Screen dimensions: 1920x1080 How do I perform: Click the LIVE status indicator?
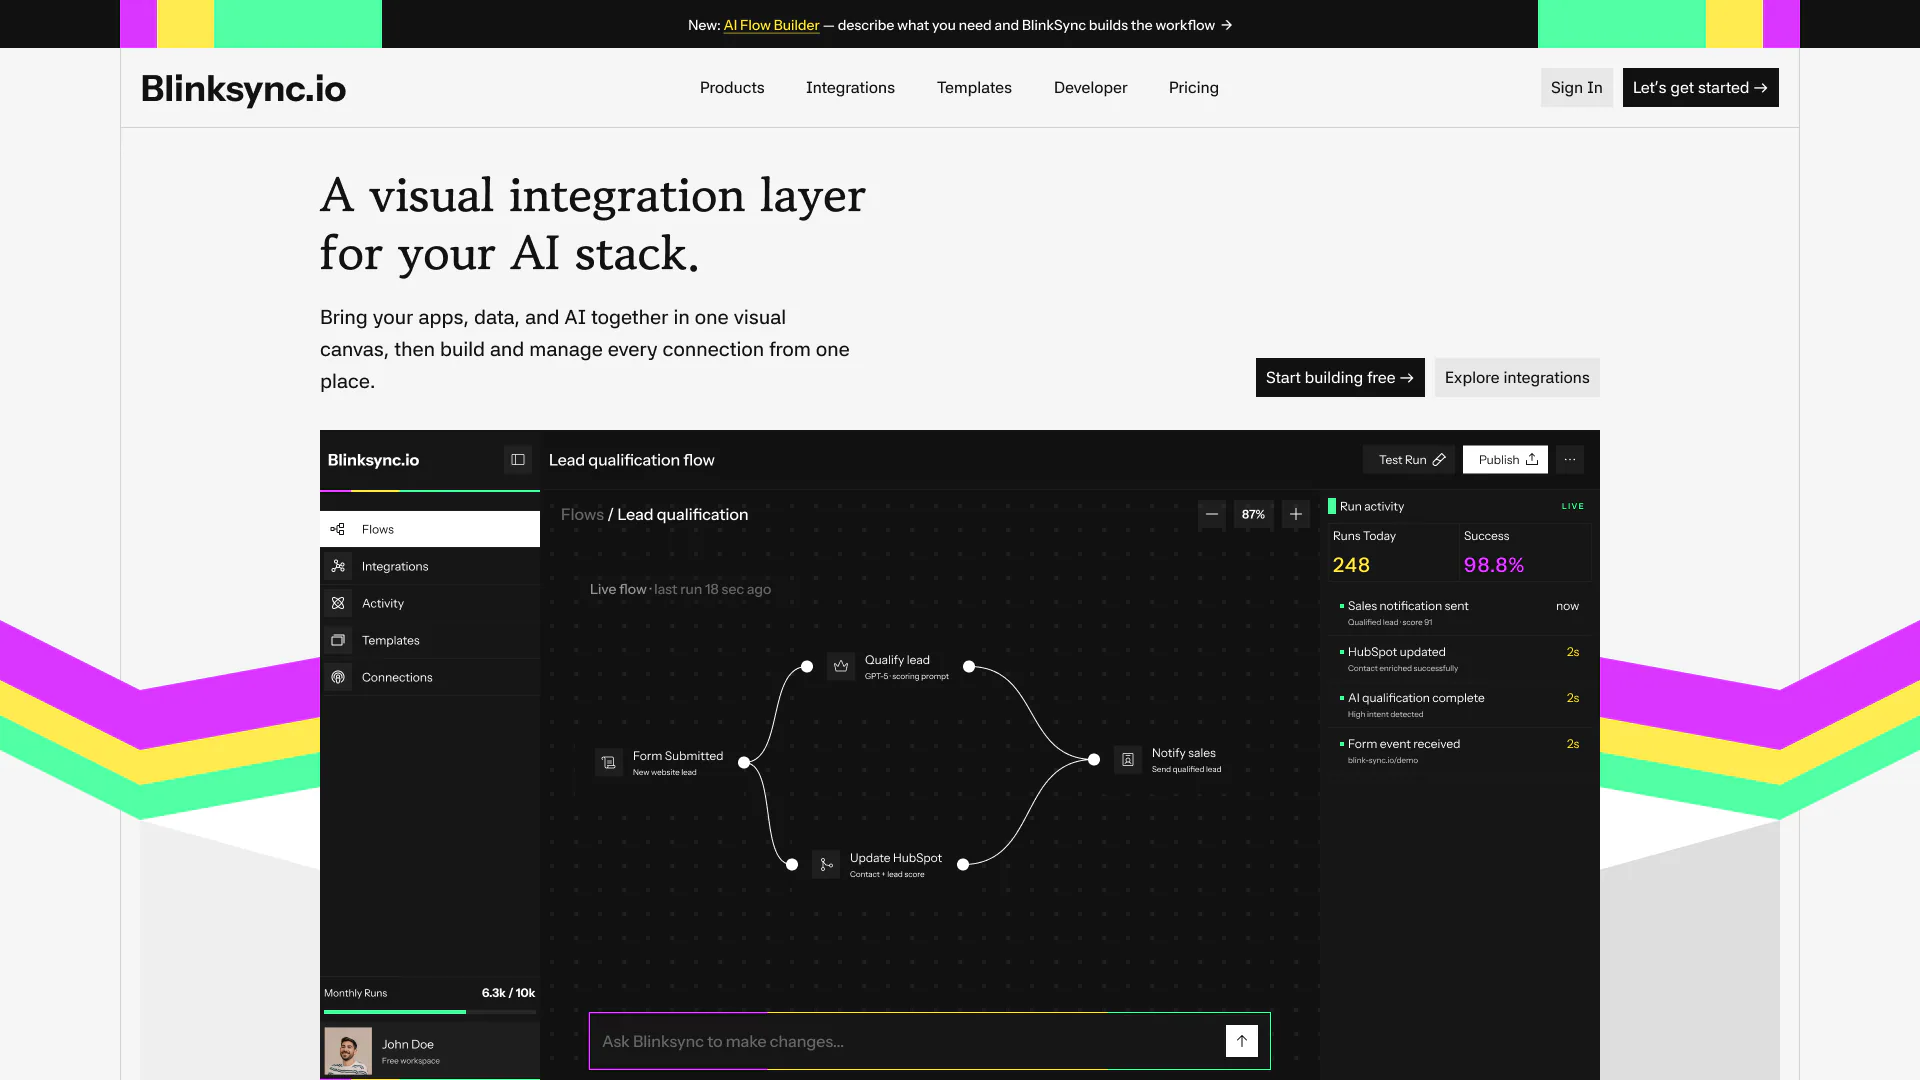pos(1573,506)
